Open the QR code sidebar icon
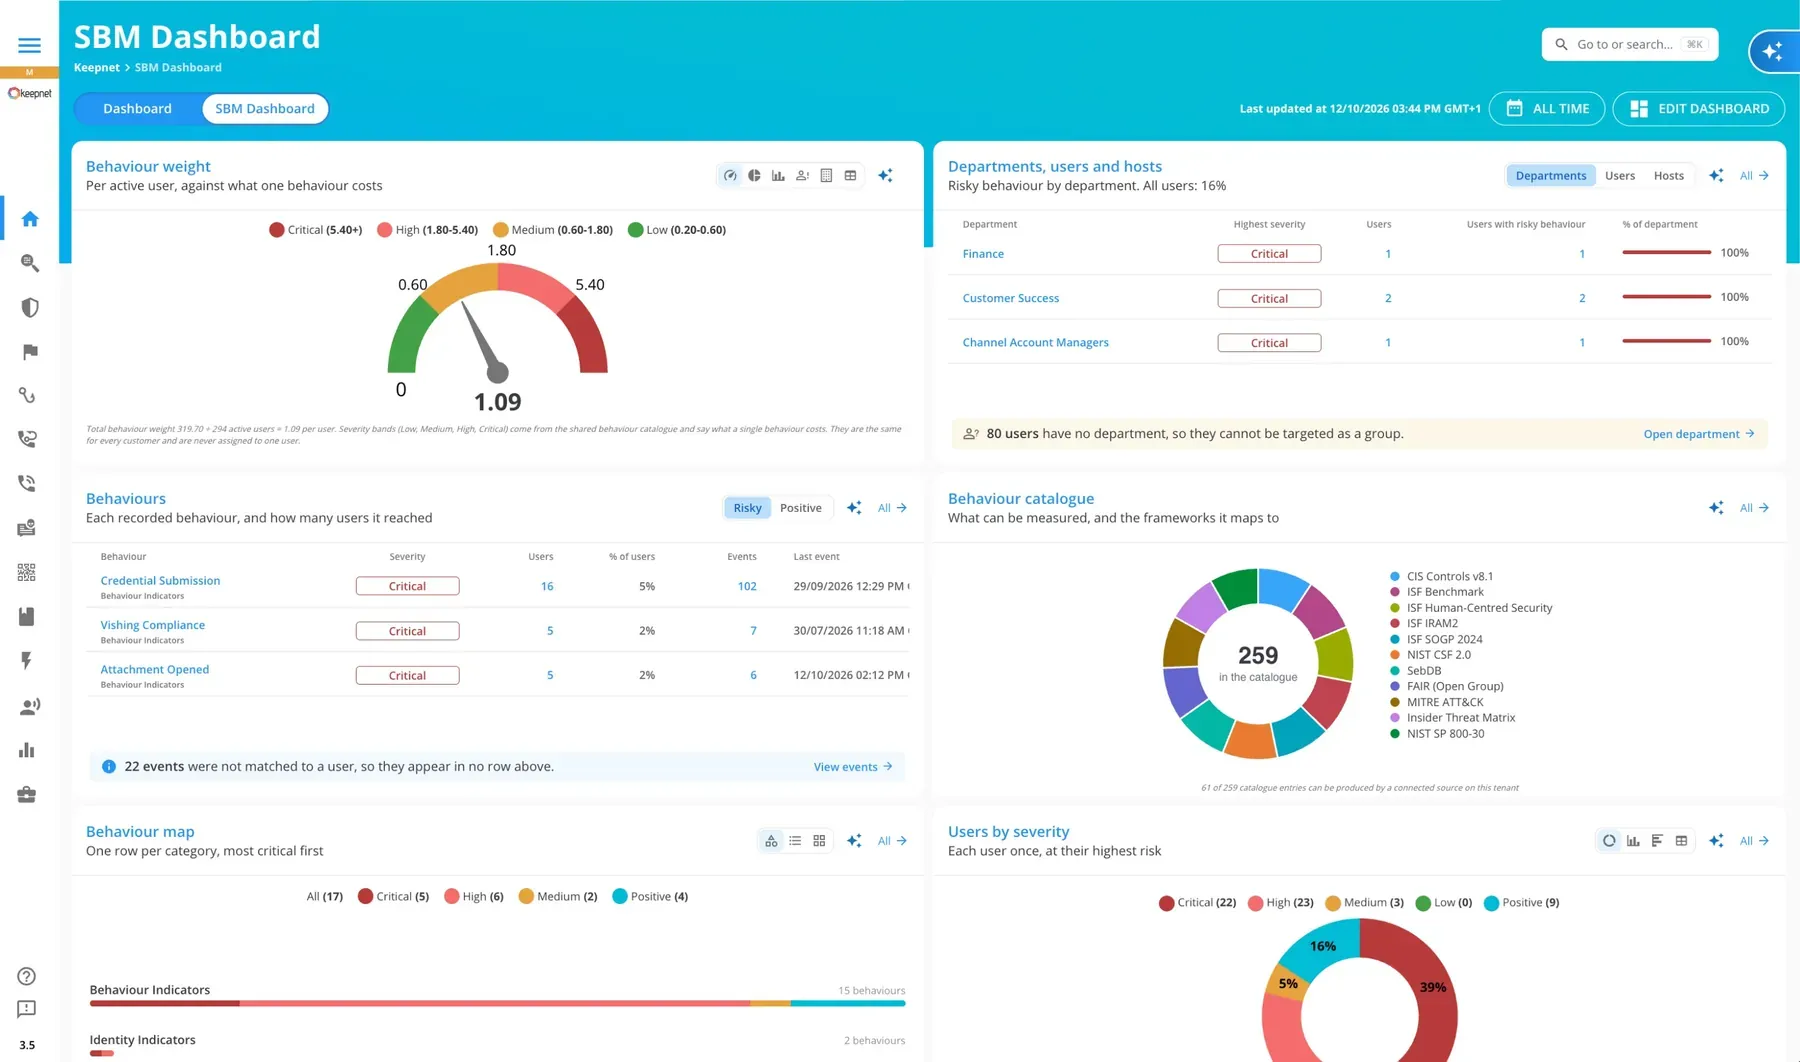 click(27, 572)
